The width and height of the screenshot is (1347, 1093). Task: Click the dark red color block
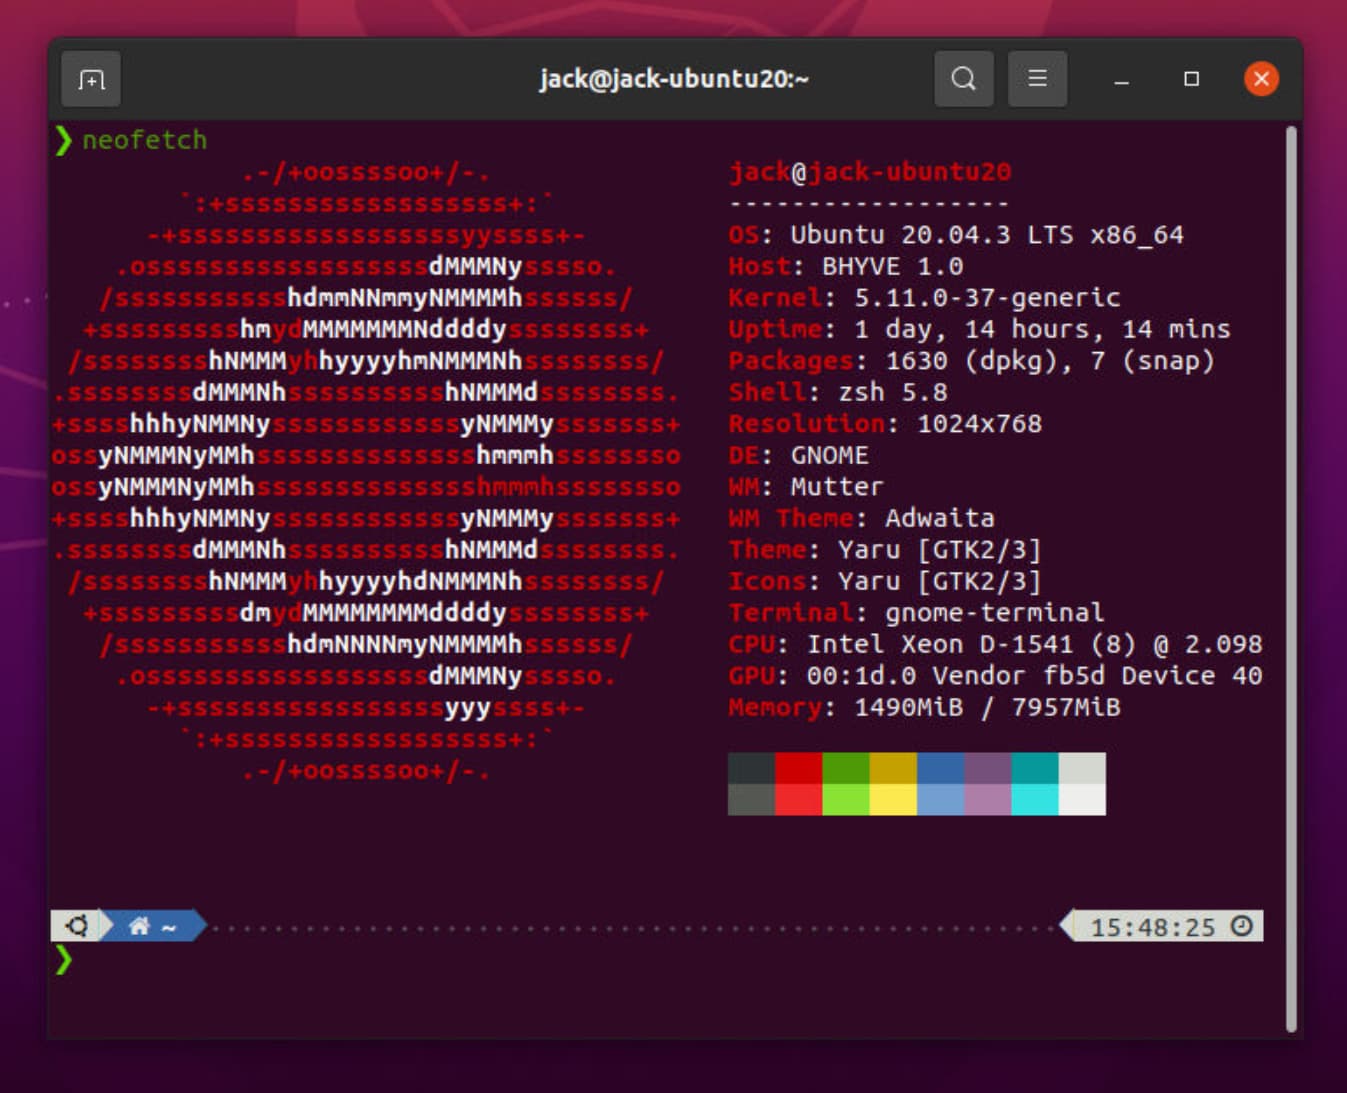[x=799, y=768]
